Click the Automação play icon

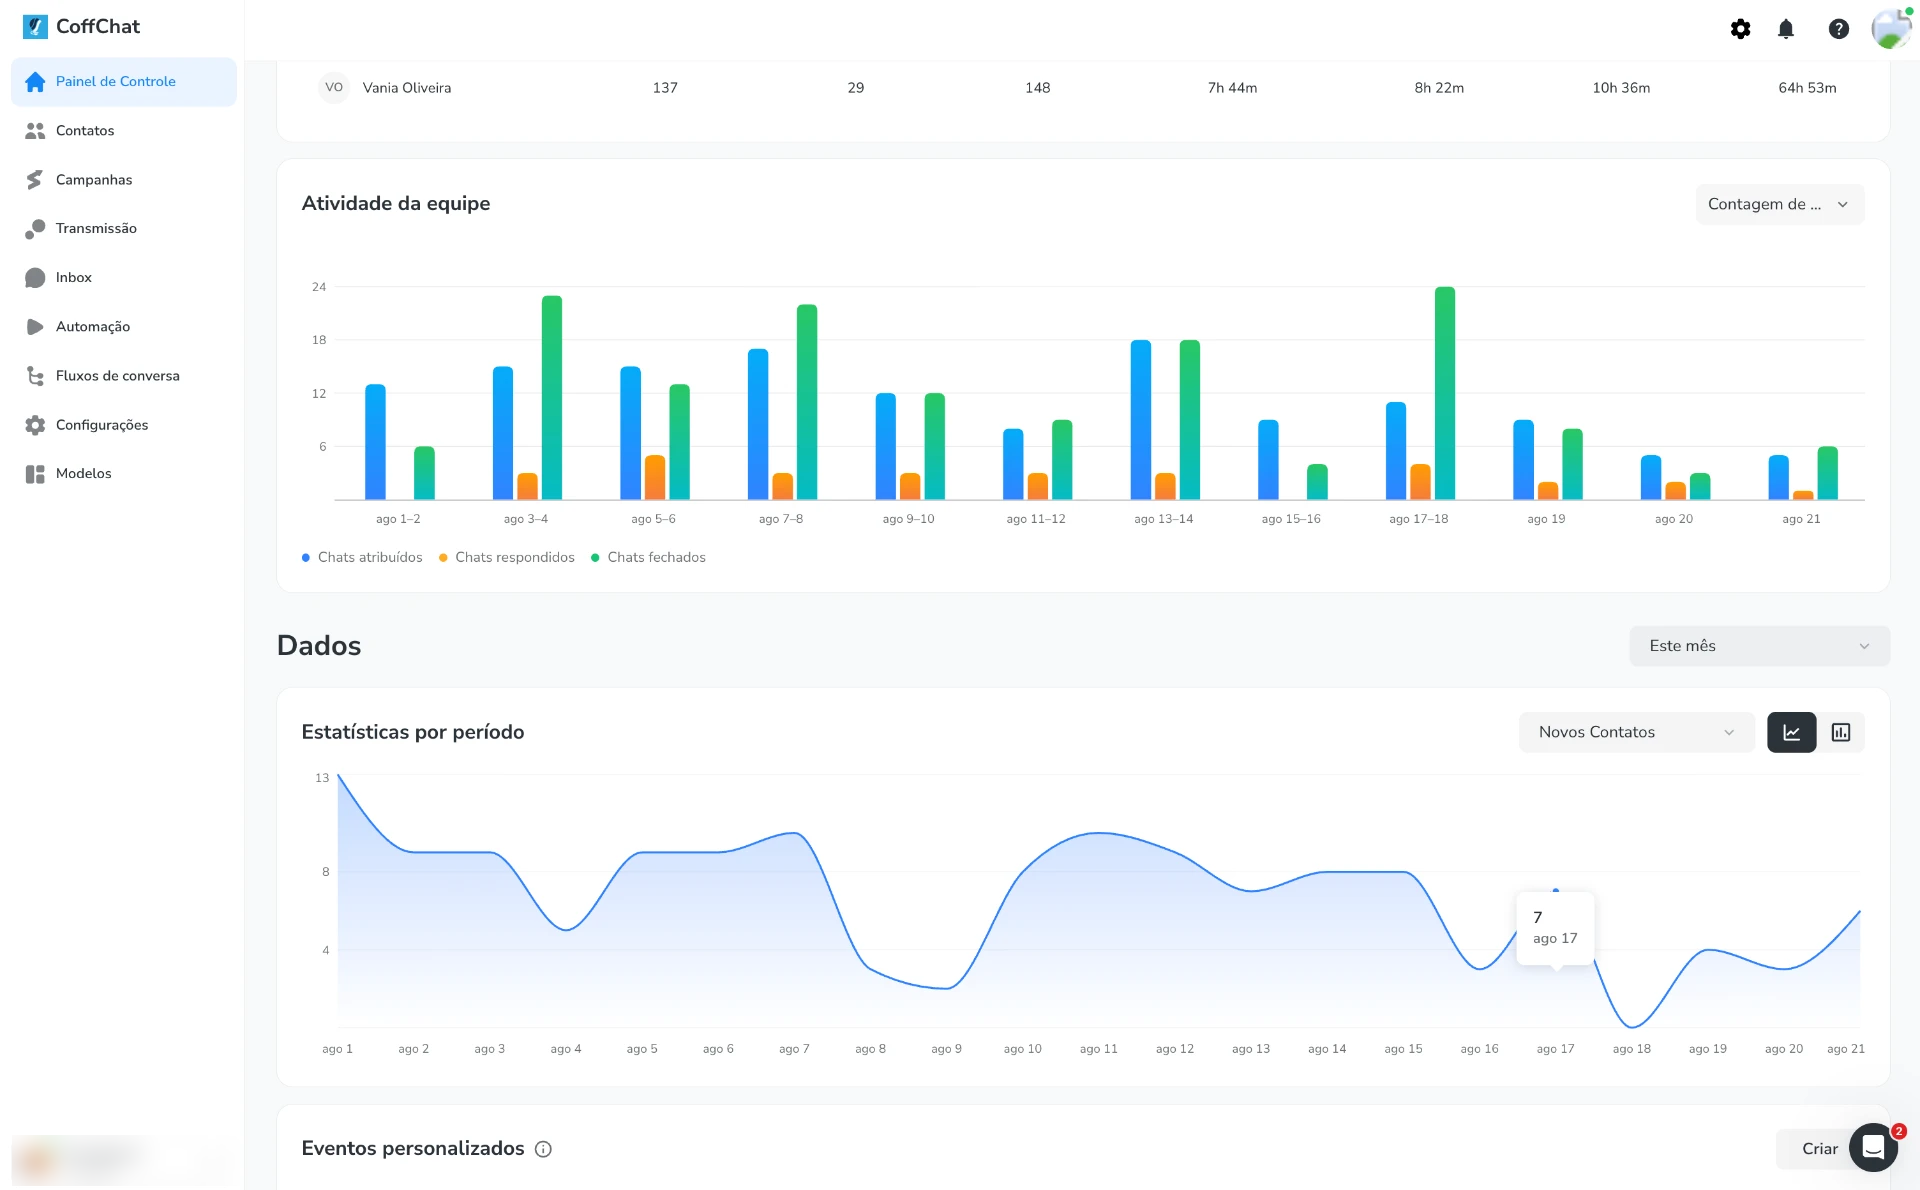tap(35, 327)
